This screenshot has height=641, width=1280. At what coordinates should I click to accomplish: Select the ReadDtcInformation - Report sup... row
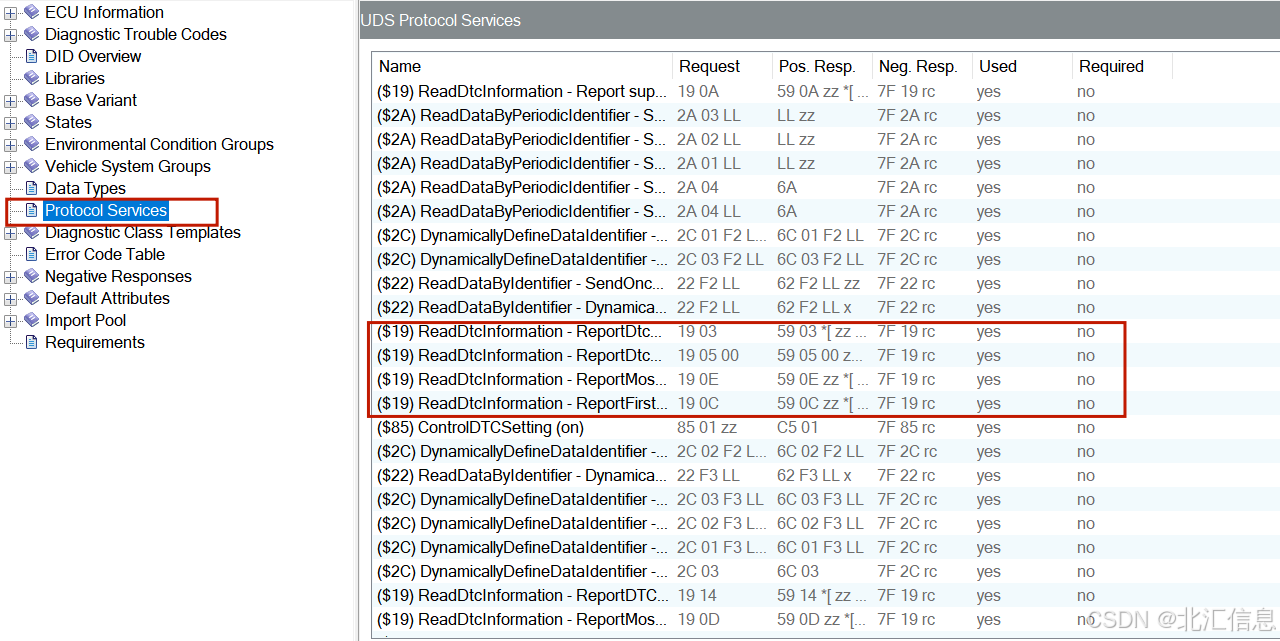825,91
